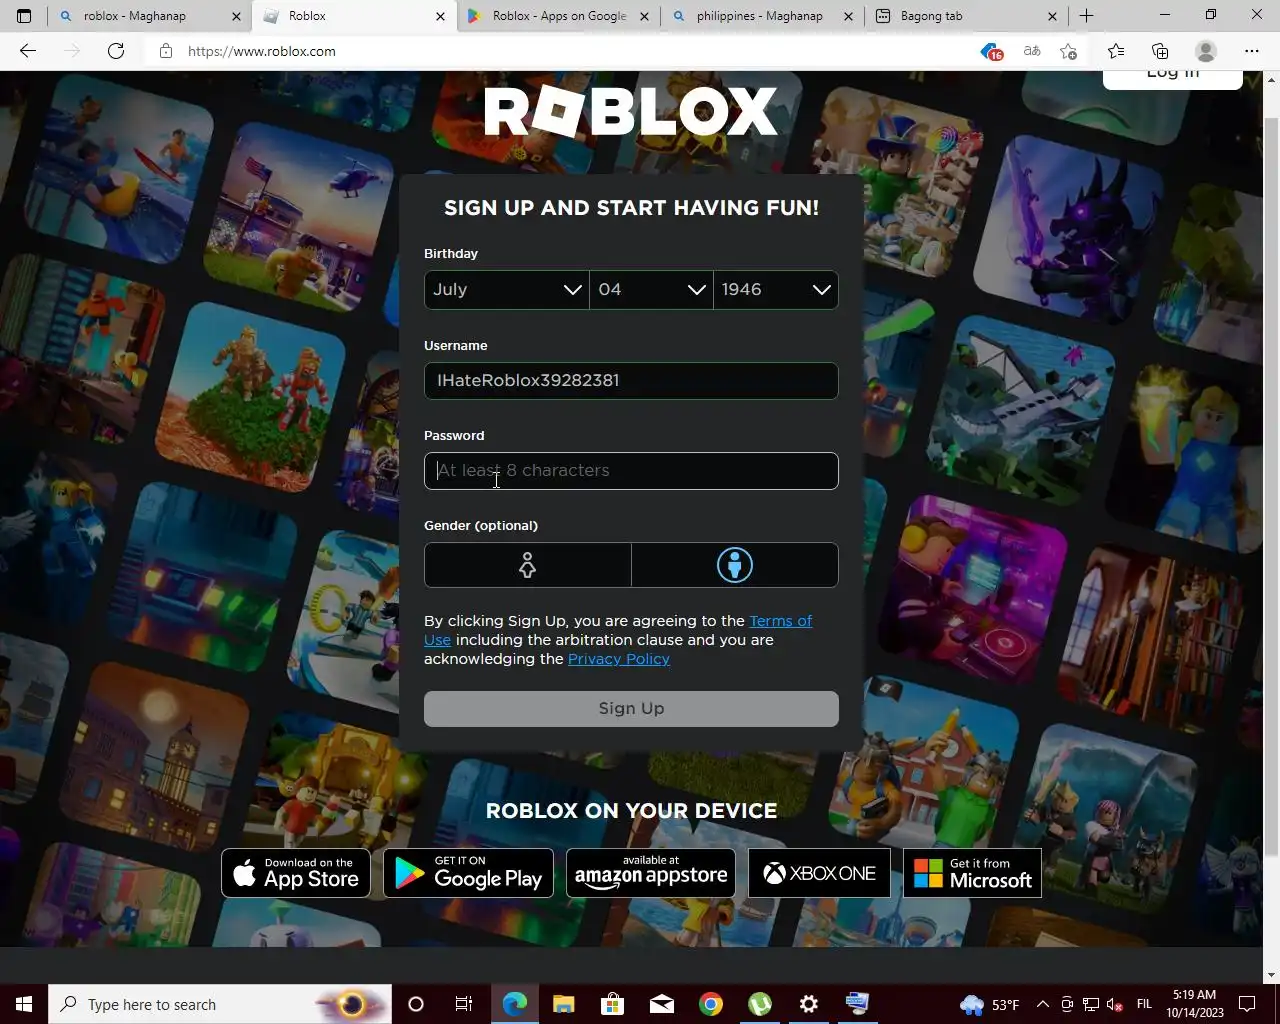Open the weather widget showing 53°F
The height and width of the screenshot is (1024, 1280).
[x=990, y=1004]
